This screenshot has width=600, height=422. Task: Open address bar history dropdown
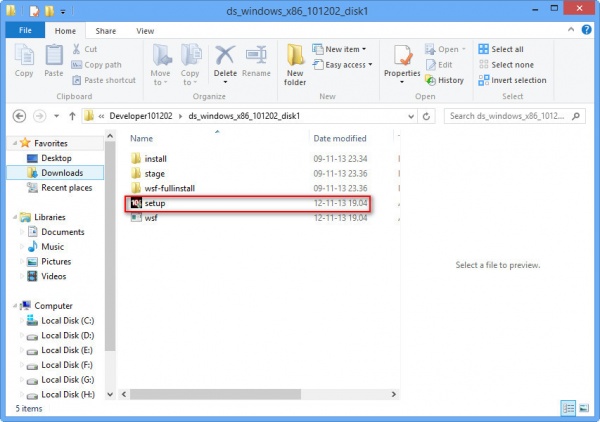pos(411,116)
